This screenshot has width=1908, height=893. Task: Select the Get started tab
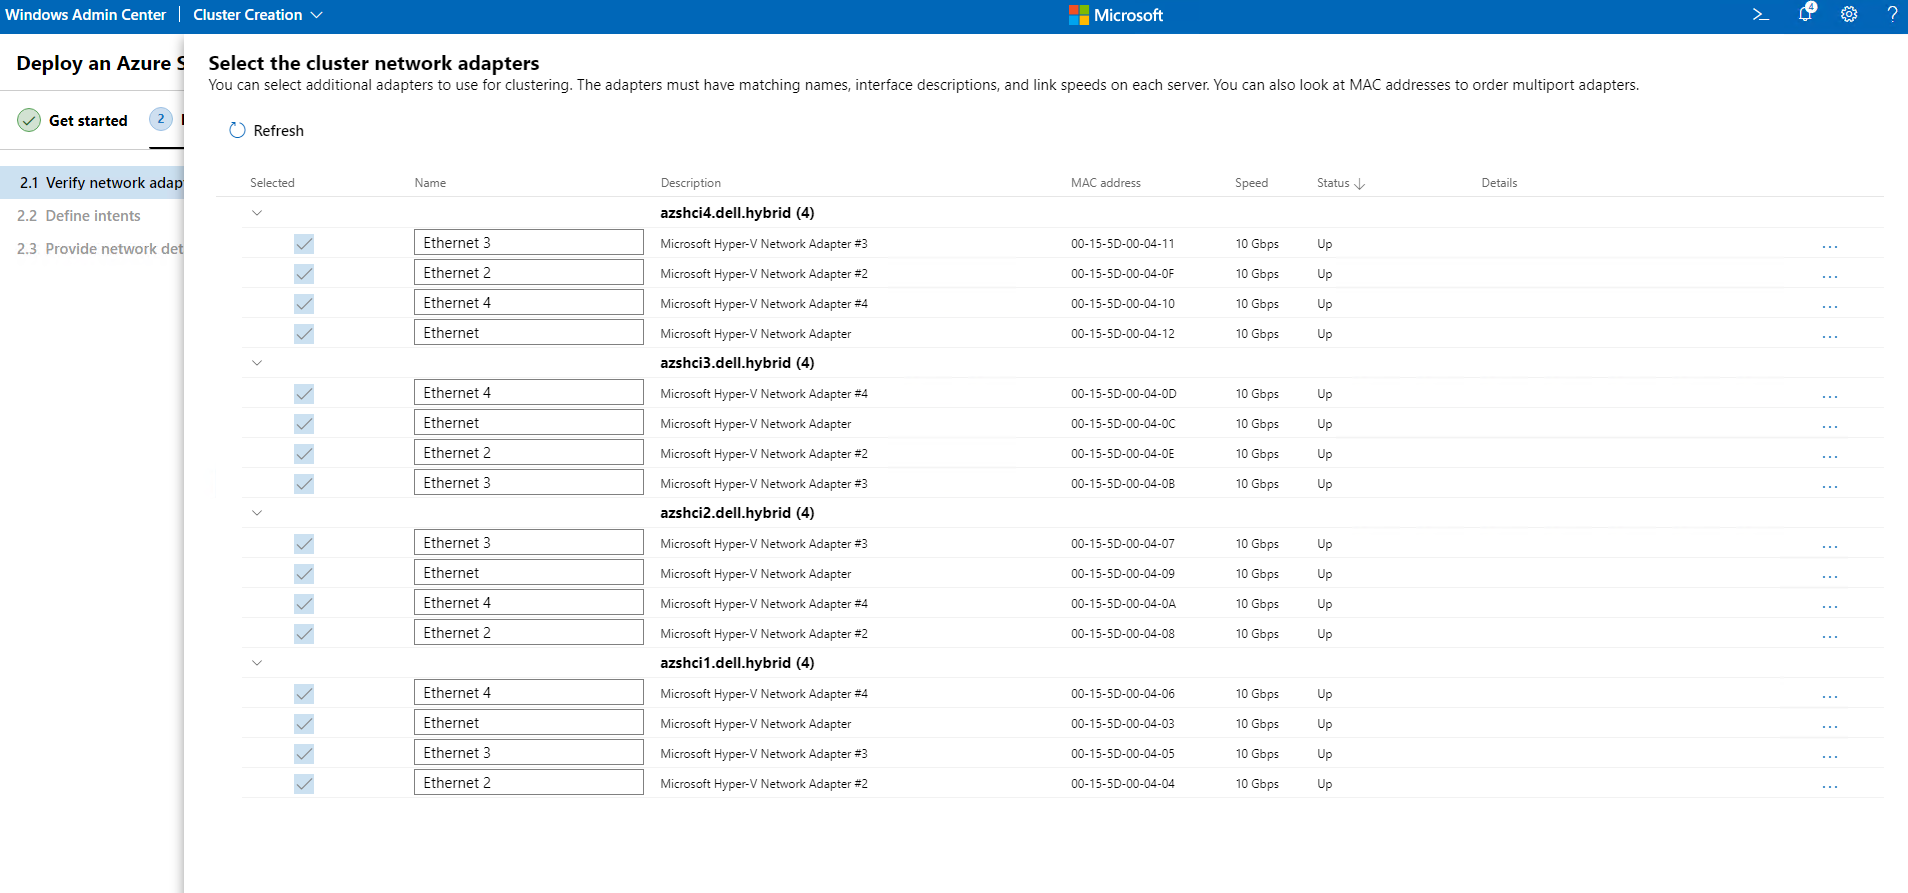point(73,121)
